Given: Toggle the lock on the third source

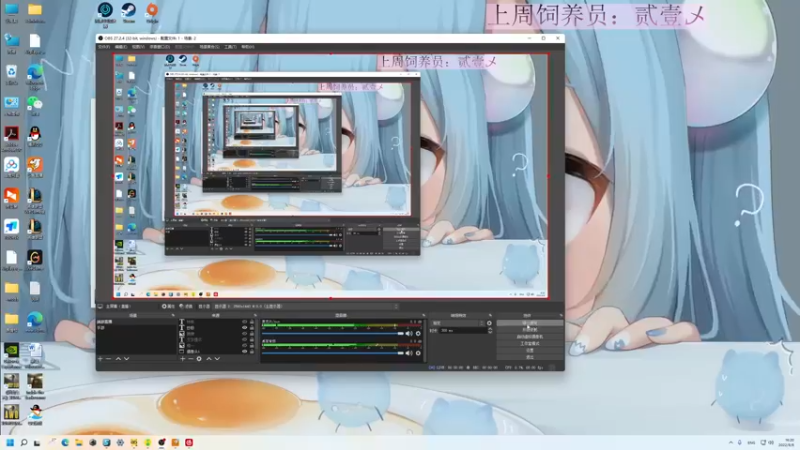Looking at the screenshot, I should (x=252, y=334).
